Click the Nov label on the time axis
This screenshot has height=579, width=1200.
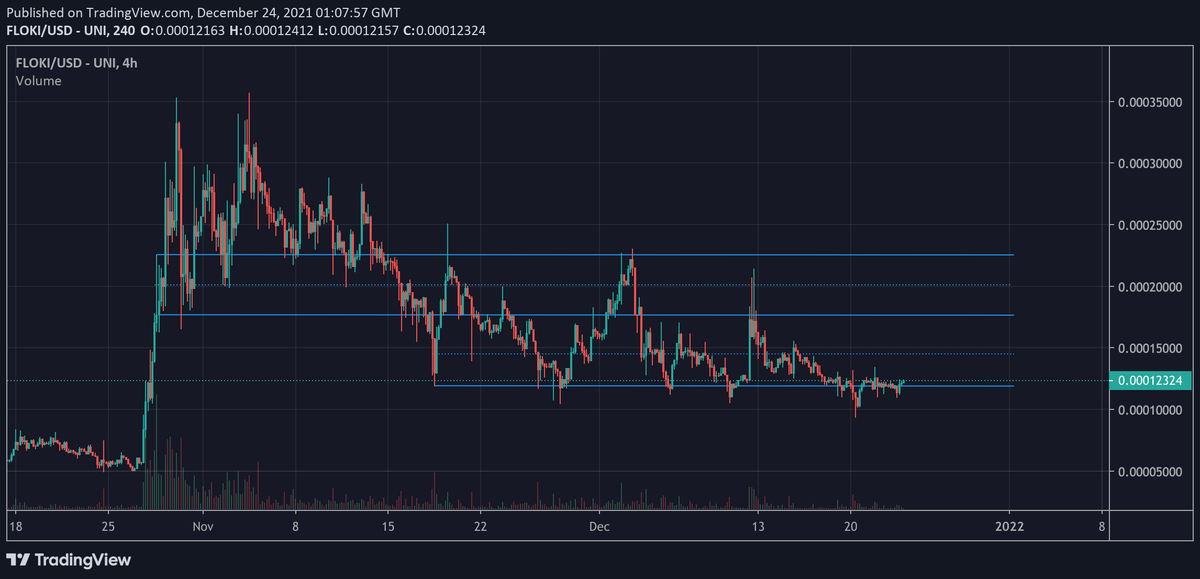tap(203, 525)
